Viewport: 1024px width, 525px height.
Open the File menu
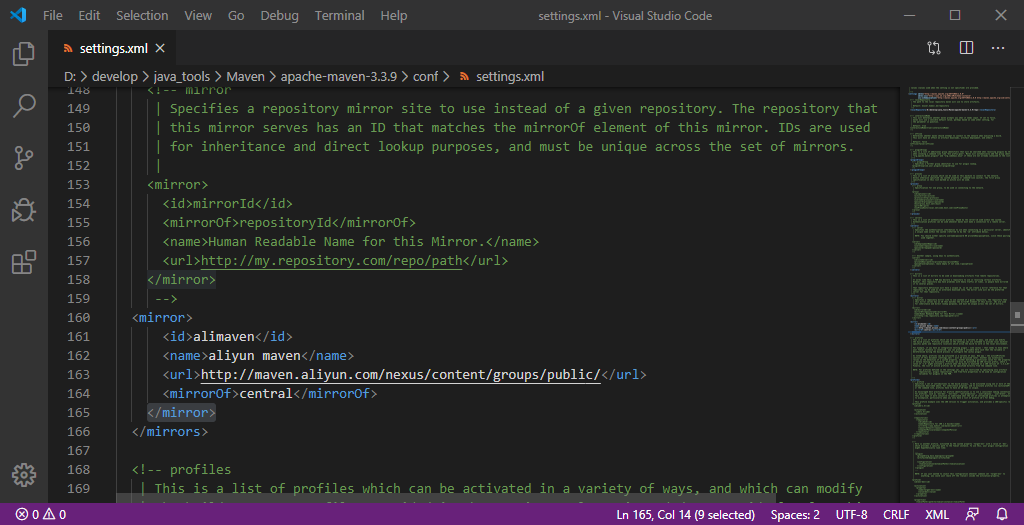pos(53,15)
